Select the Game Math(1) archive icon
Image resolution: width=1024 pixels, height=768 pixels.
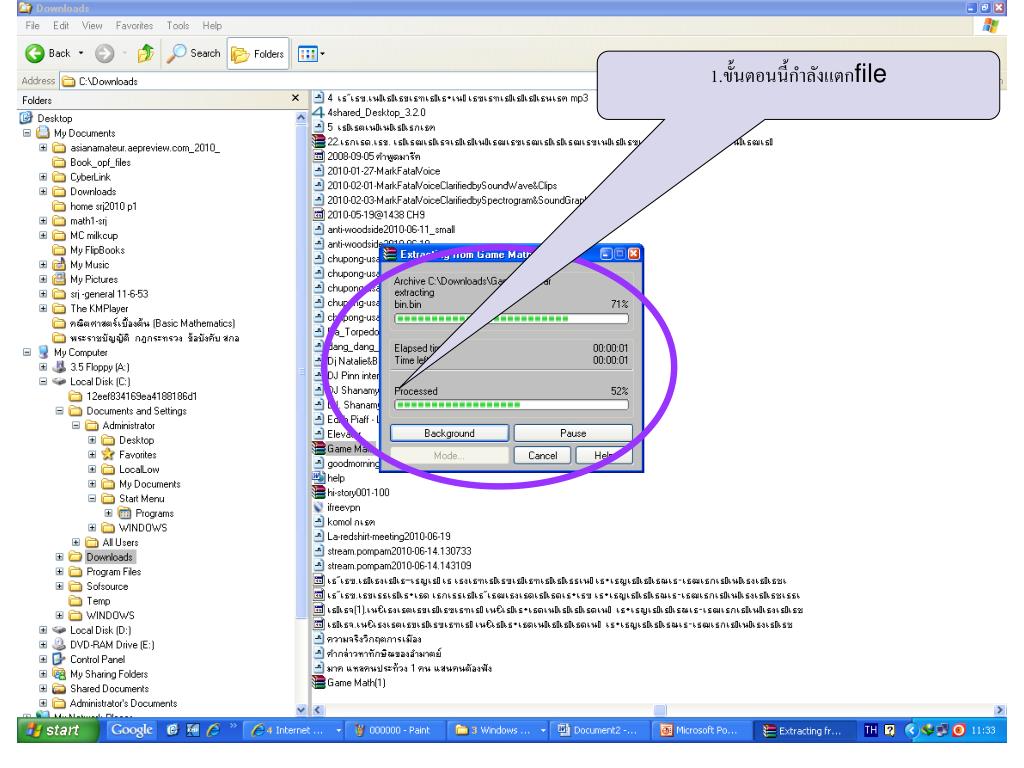pos(319,682)
